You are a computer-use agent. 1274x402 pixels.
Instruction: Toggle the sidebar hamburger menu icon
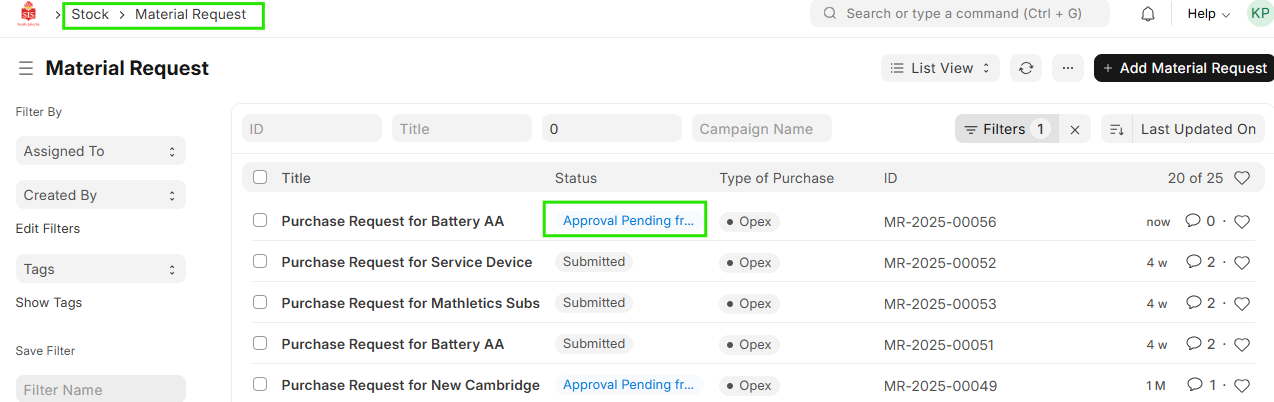click(26, 69)
